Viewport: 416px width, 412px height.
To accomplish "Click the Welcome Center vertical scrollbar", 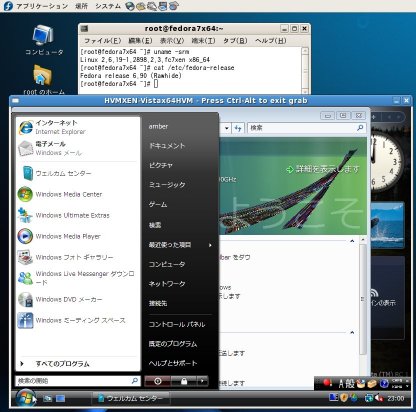I will tap(363, 298).
